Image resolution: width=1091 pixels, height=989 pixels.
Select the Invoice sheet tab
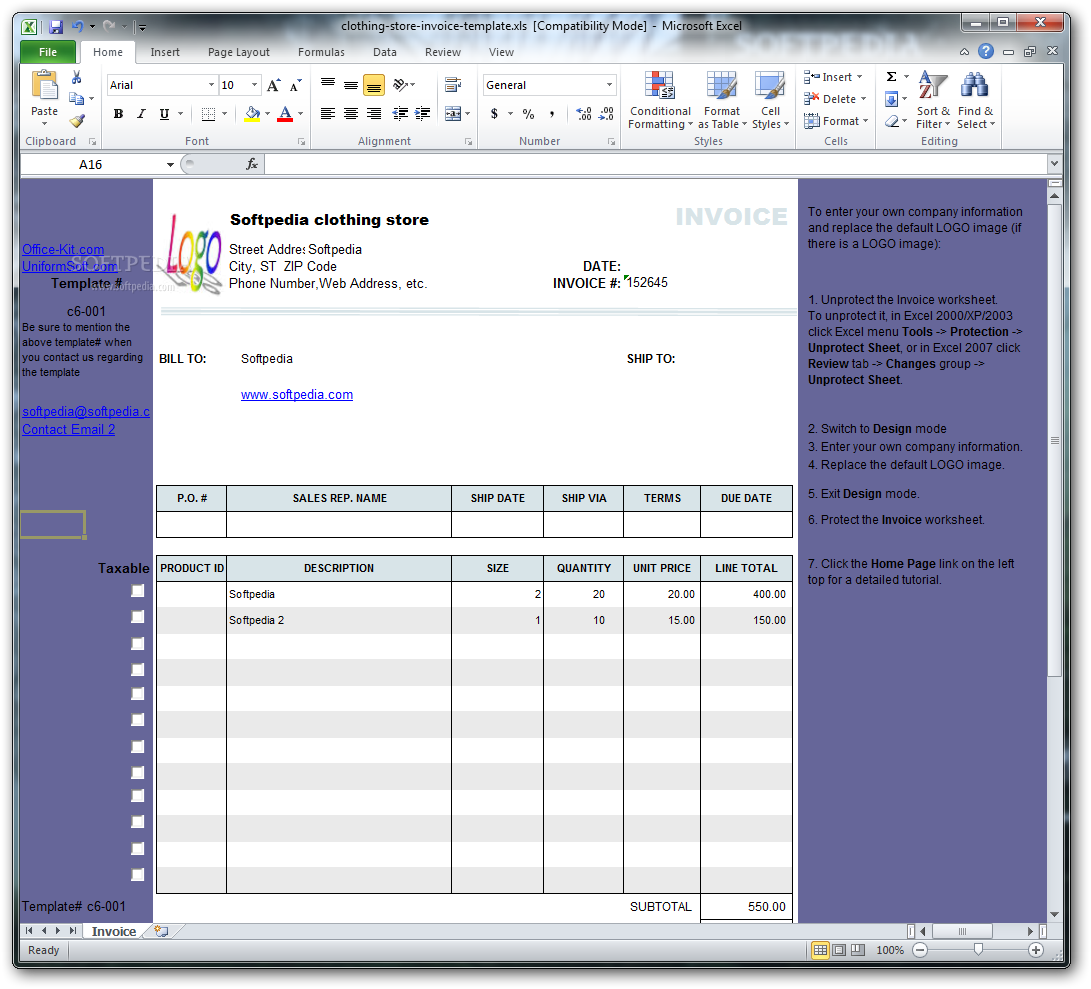click(x=114, y=931)
